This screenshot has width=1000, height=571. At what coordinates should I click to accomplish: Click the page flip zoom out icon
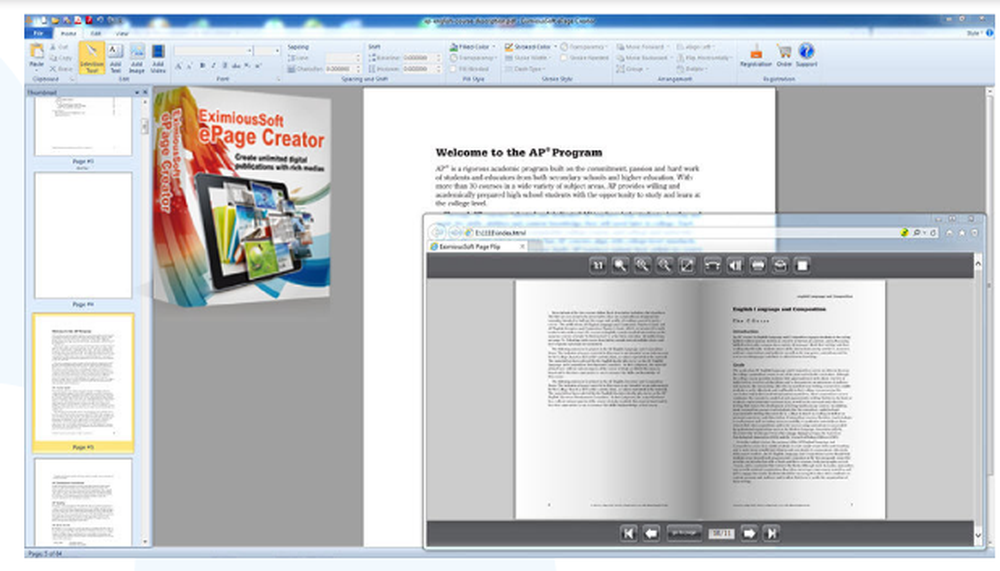(665, 265)
